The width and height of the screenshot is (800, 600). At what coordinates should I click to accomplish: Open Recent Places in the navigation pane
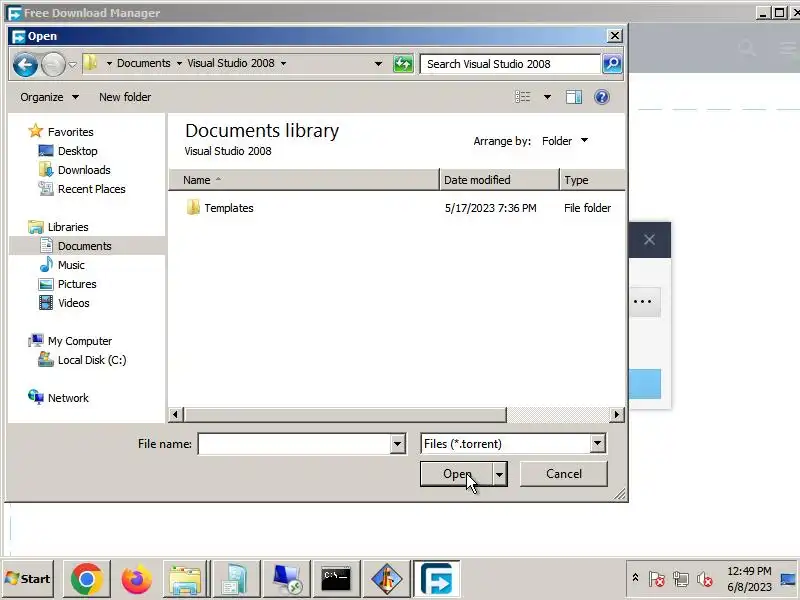91,189
